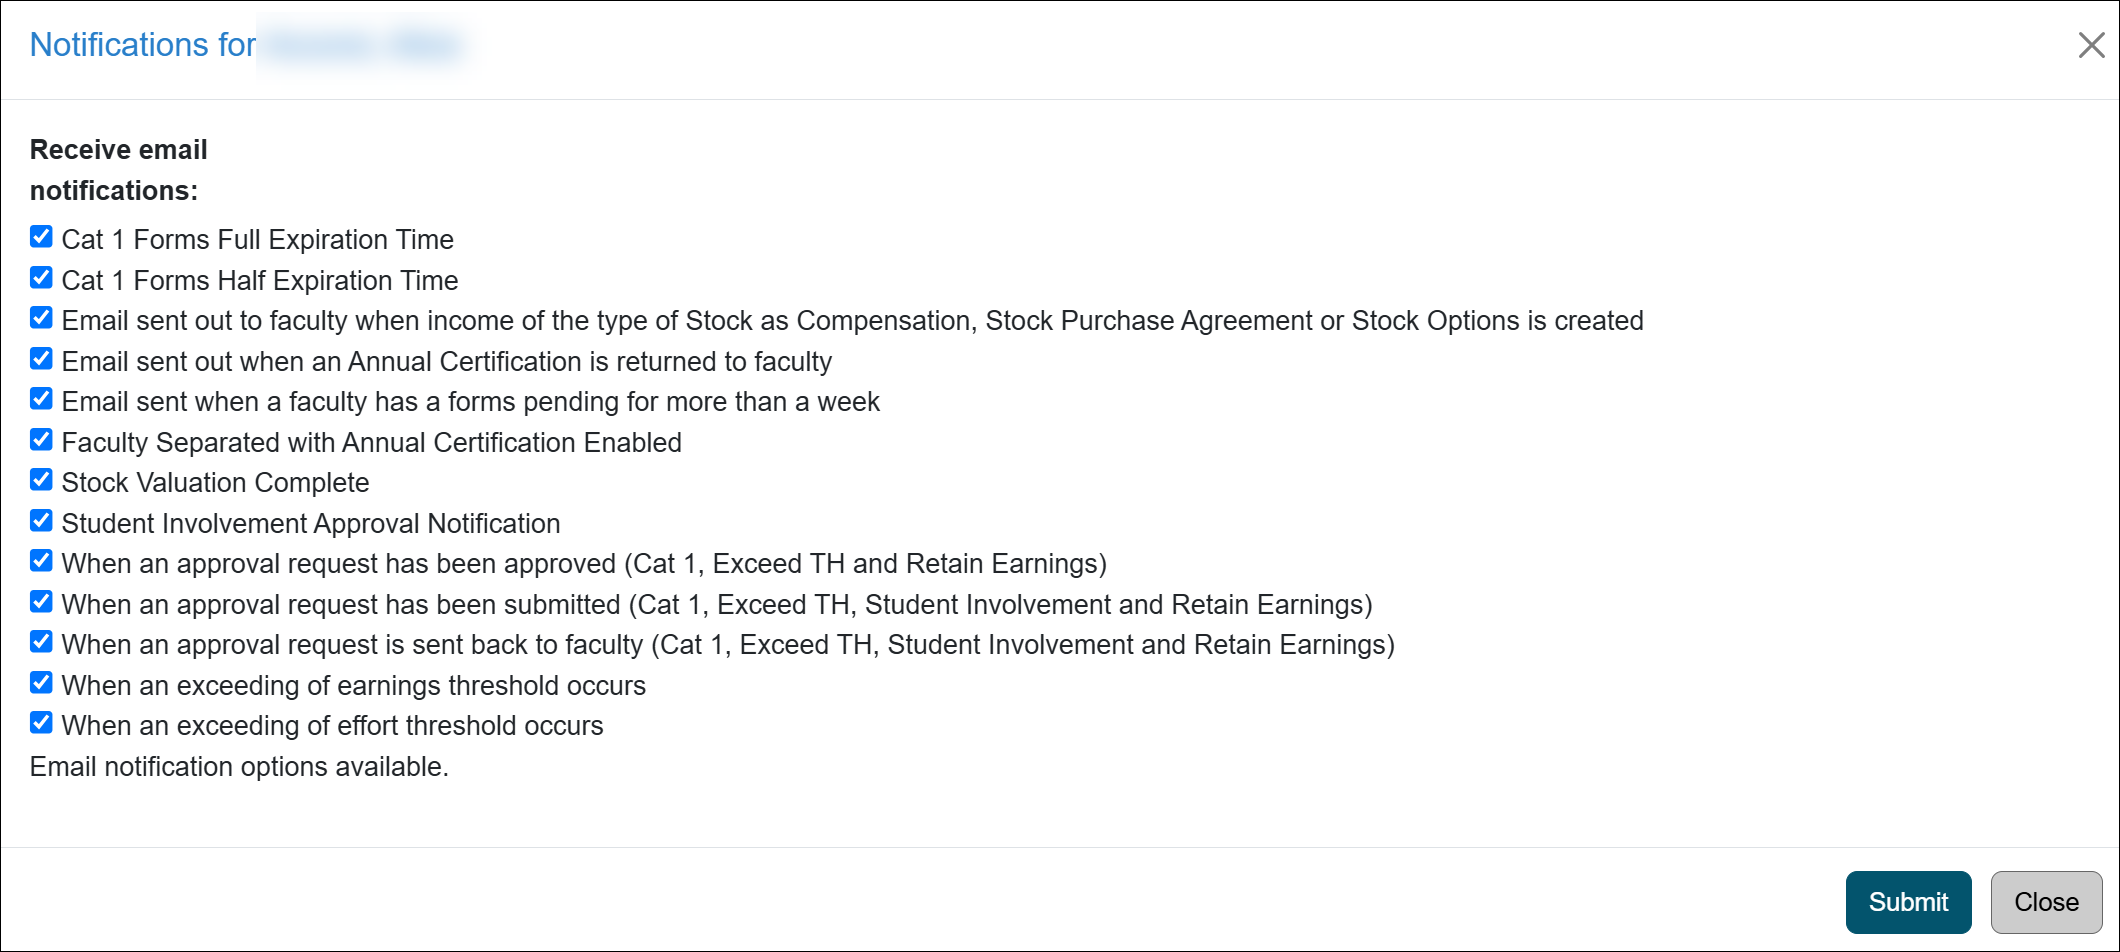Click the Close button
Screen dimensions: 2120x952
click(2045, 901)
